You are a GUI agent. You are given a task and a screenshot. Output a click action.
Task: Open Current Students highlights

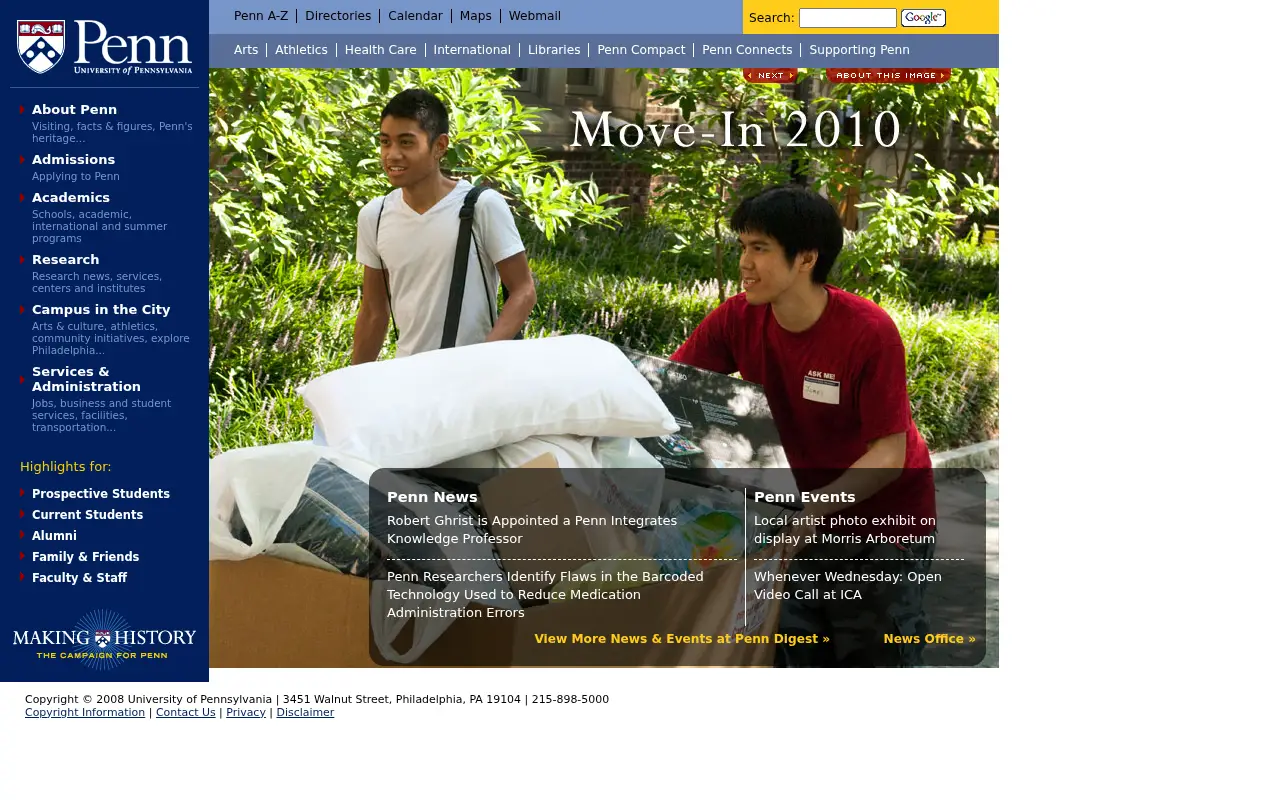pos(87,515)
